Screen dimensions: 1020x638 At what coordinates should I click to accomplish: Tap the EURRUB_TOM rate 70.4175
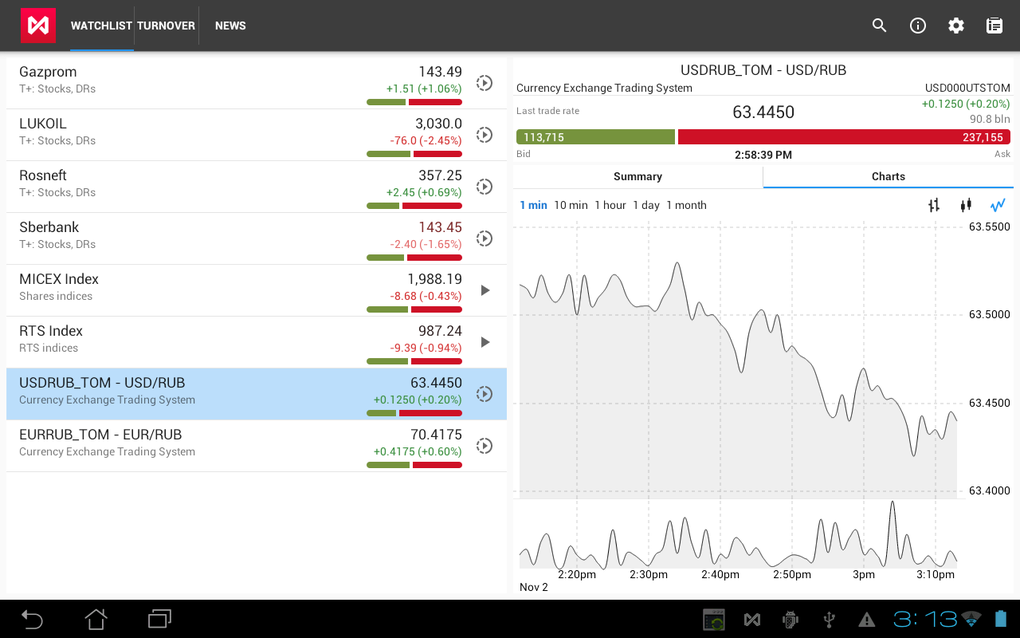click(436, 434)
